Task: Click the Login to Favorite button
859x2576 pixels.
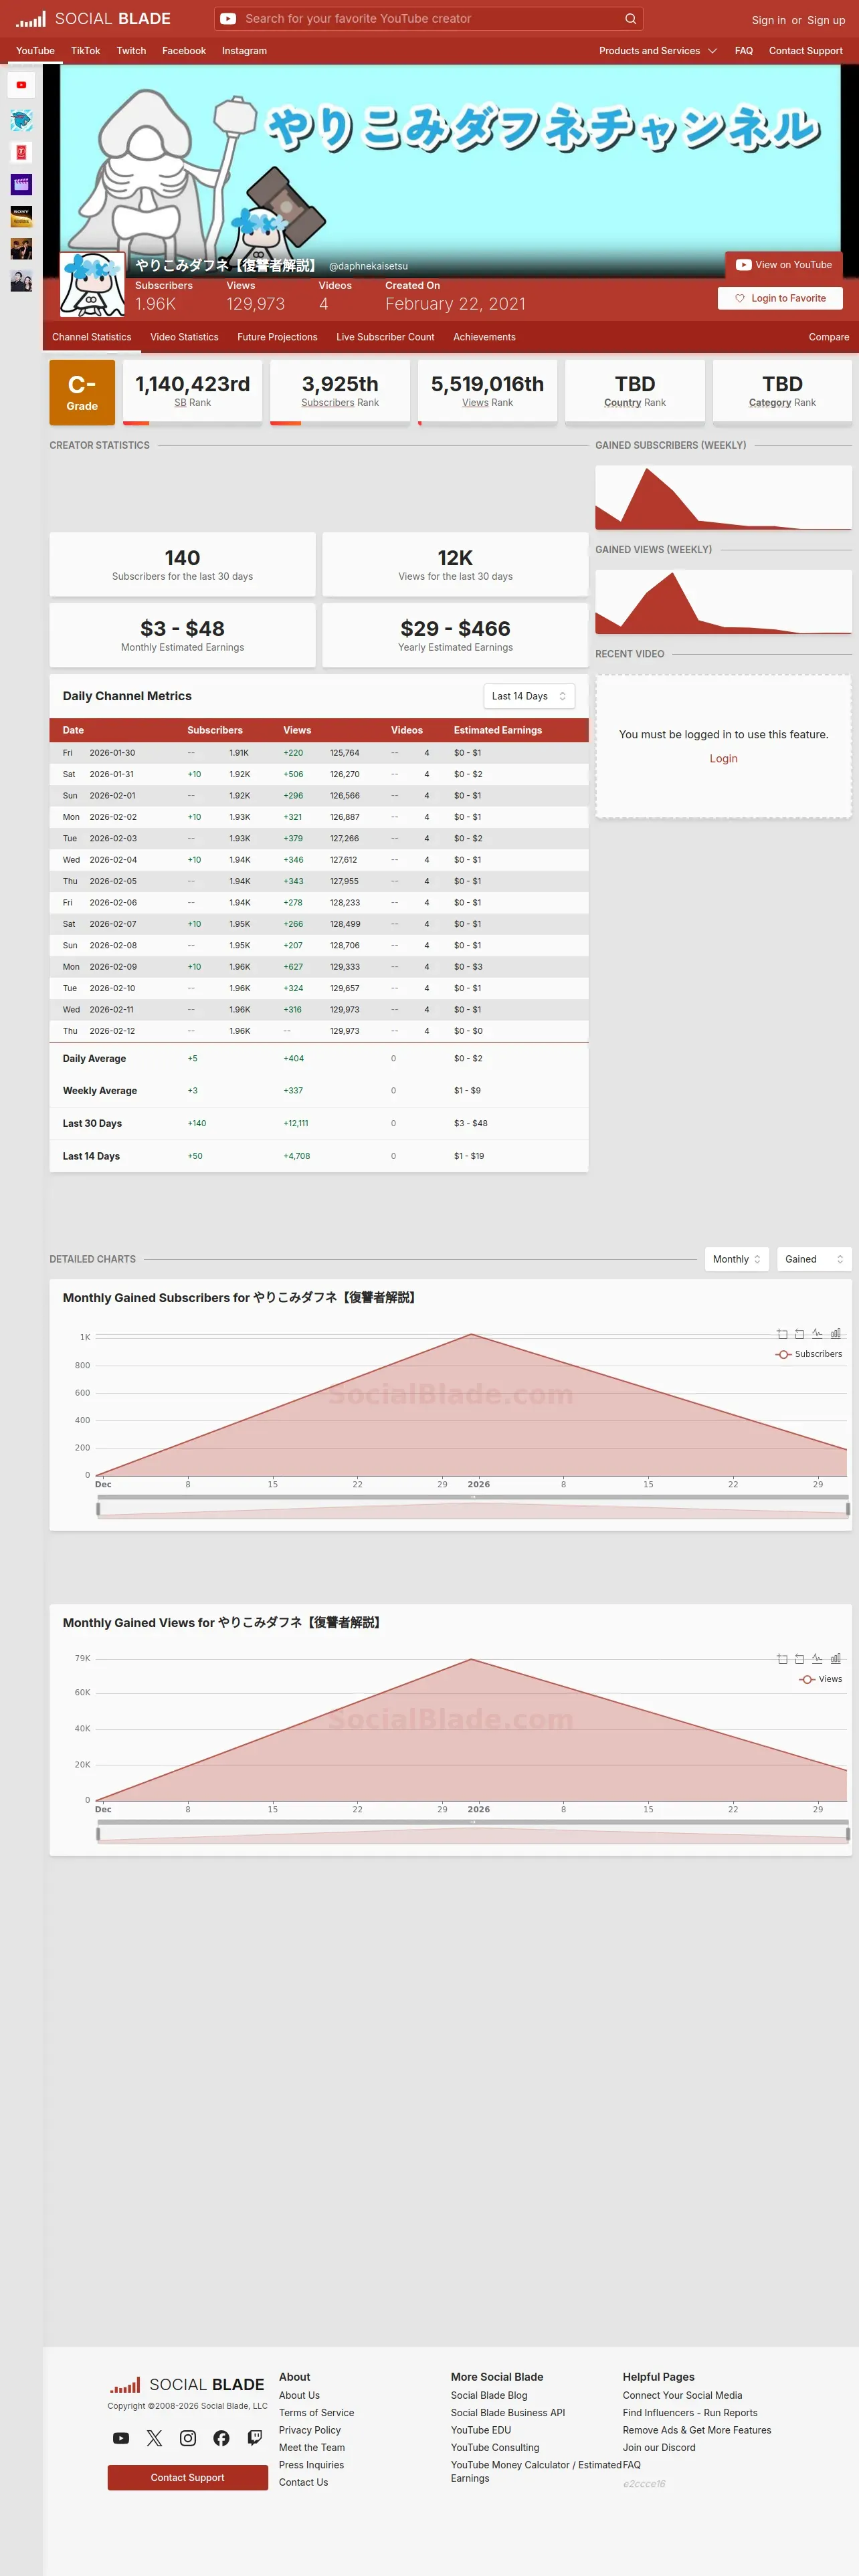Action: pyautogui.click(x=780, y=298)
